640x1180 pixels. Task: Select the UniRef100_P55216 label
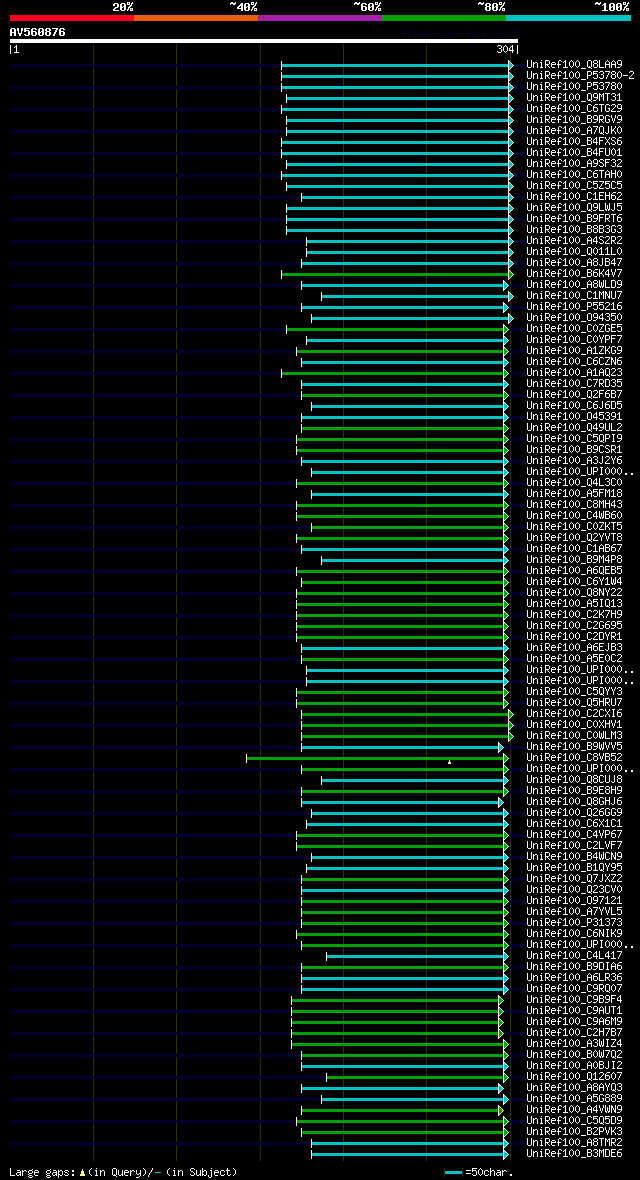(574, 306)
